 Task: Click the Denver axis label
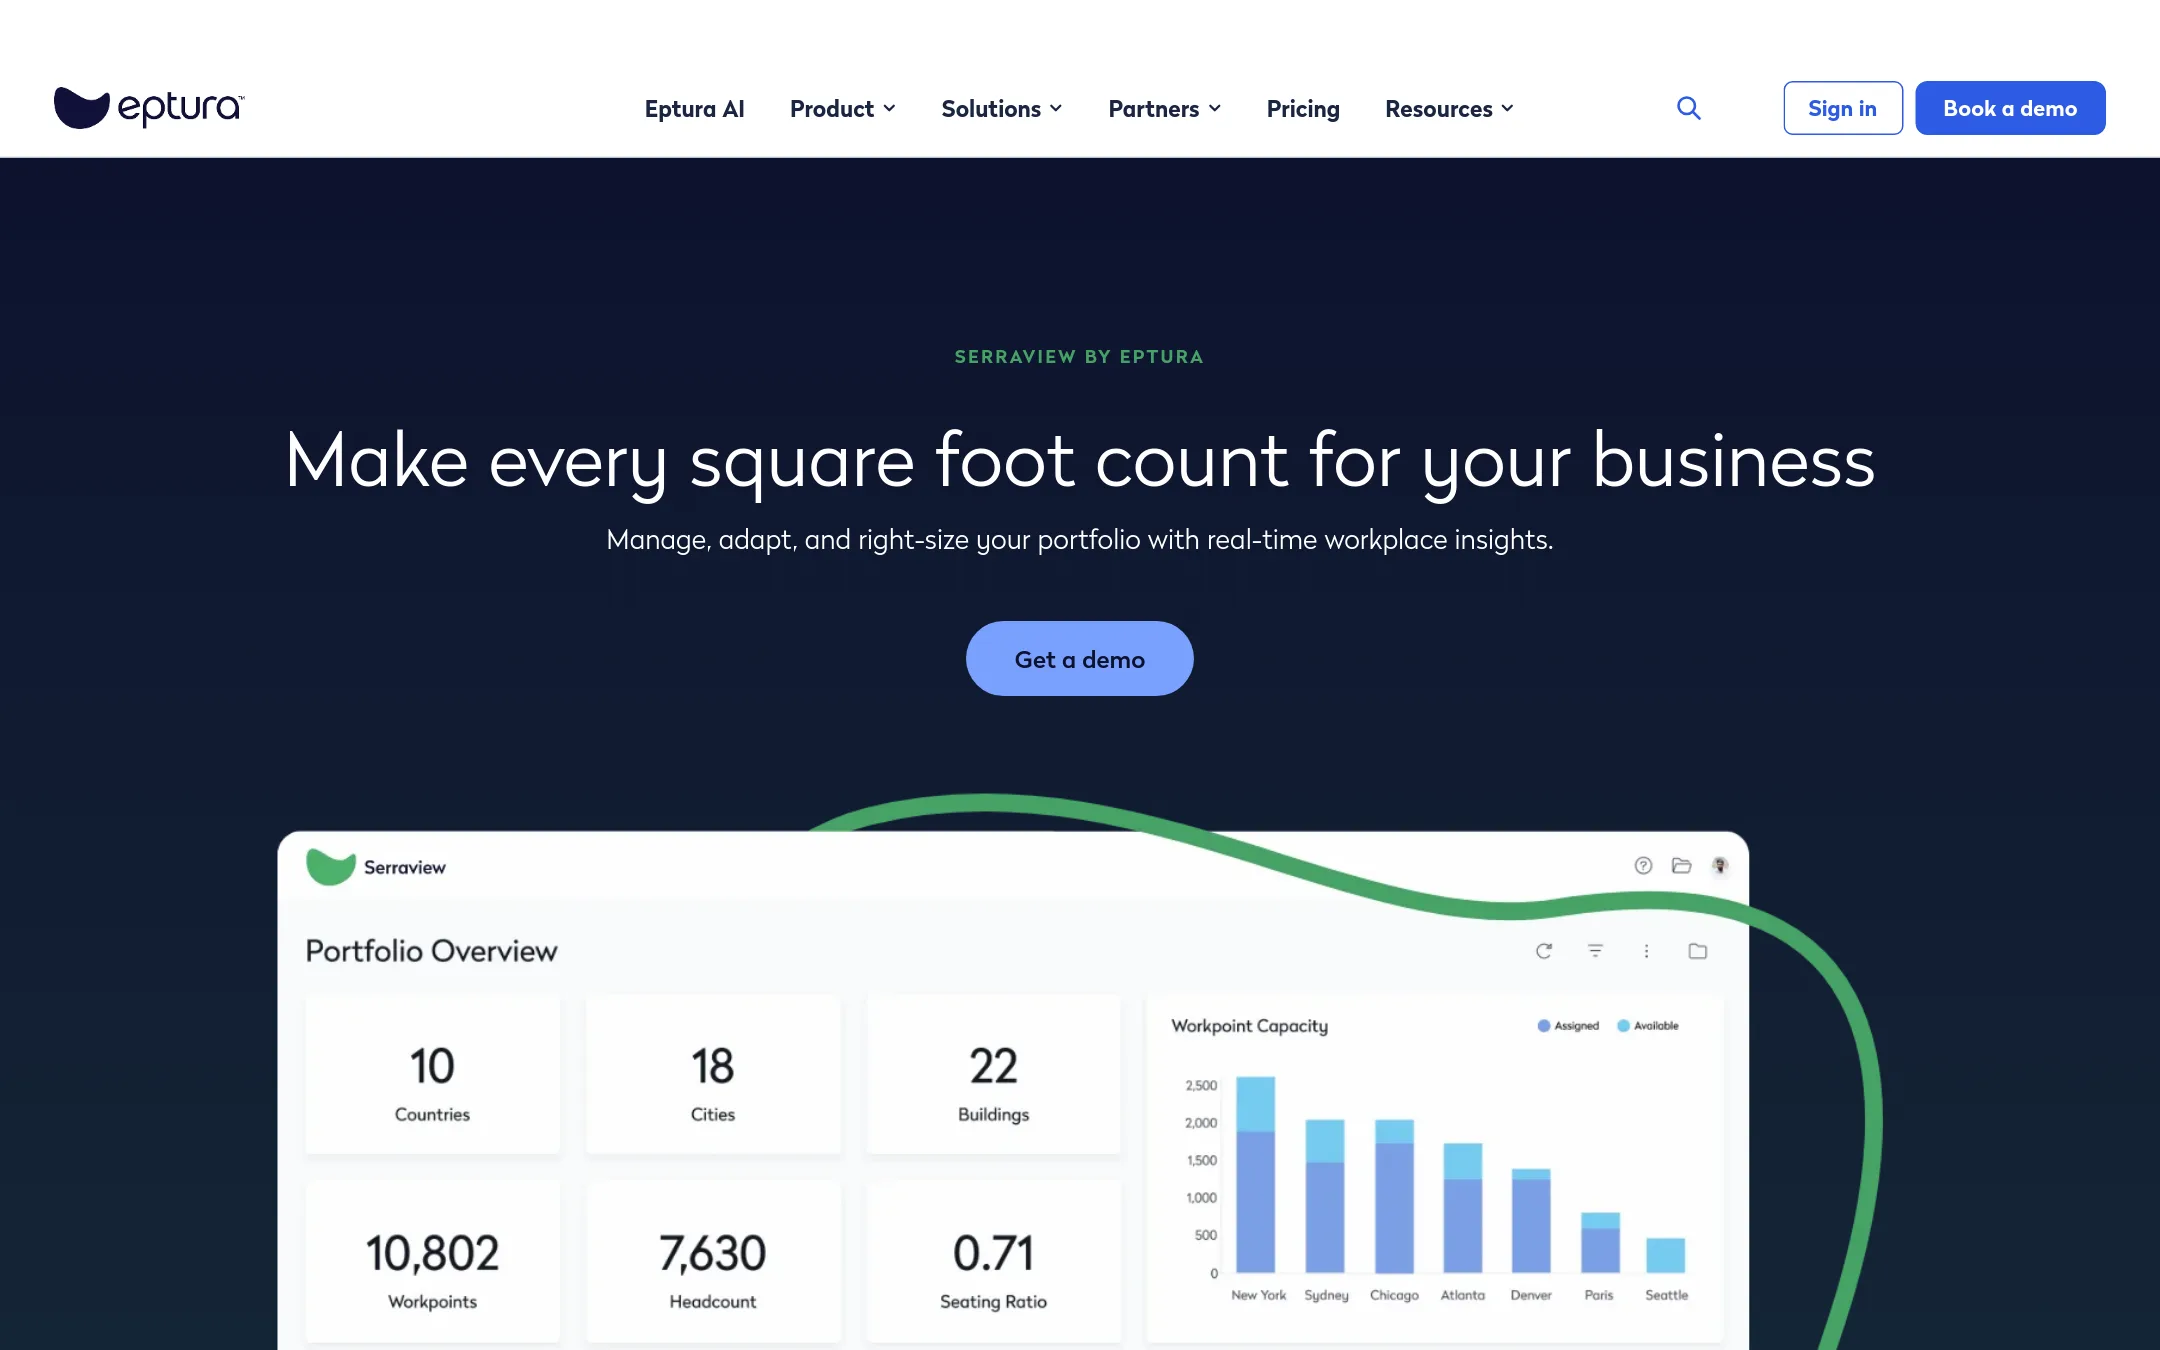pos(1530,1295)
